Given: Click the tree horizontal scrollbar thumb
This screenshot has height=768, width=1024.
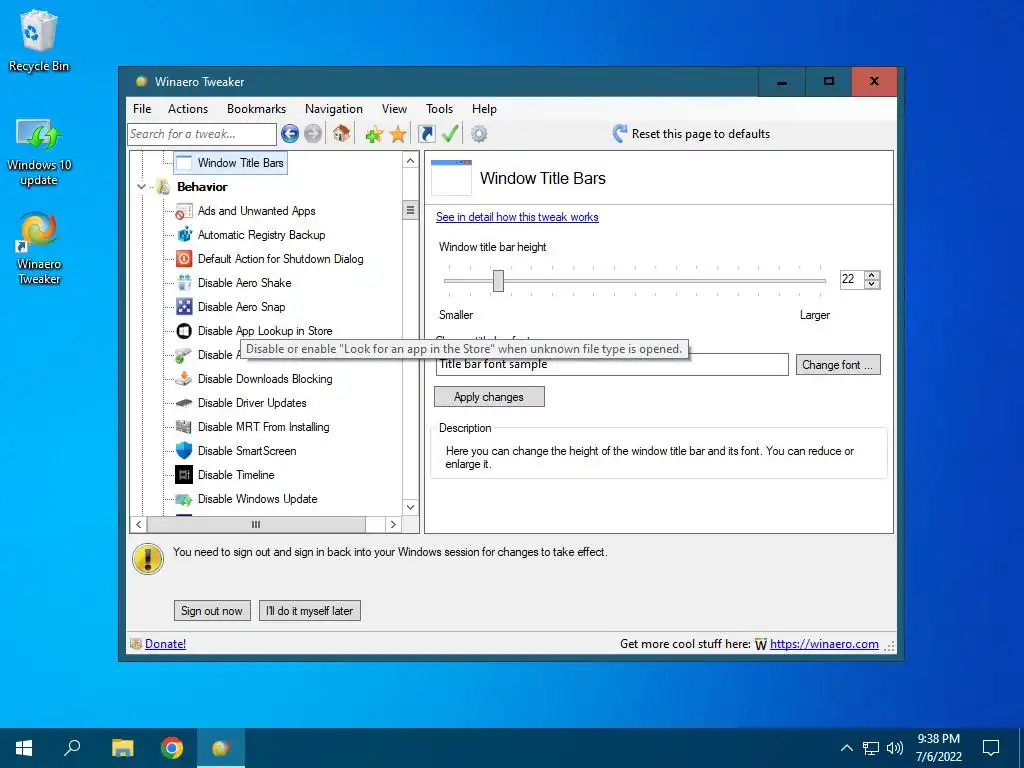Looking at the screenshot, I should [256, 524].
